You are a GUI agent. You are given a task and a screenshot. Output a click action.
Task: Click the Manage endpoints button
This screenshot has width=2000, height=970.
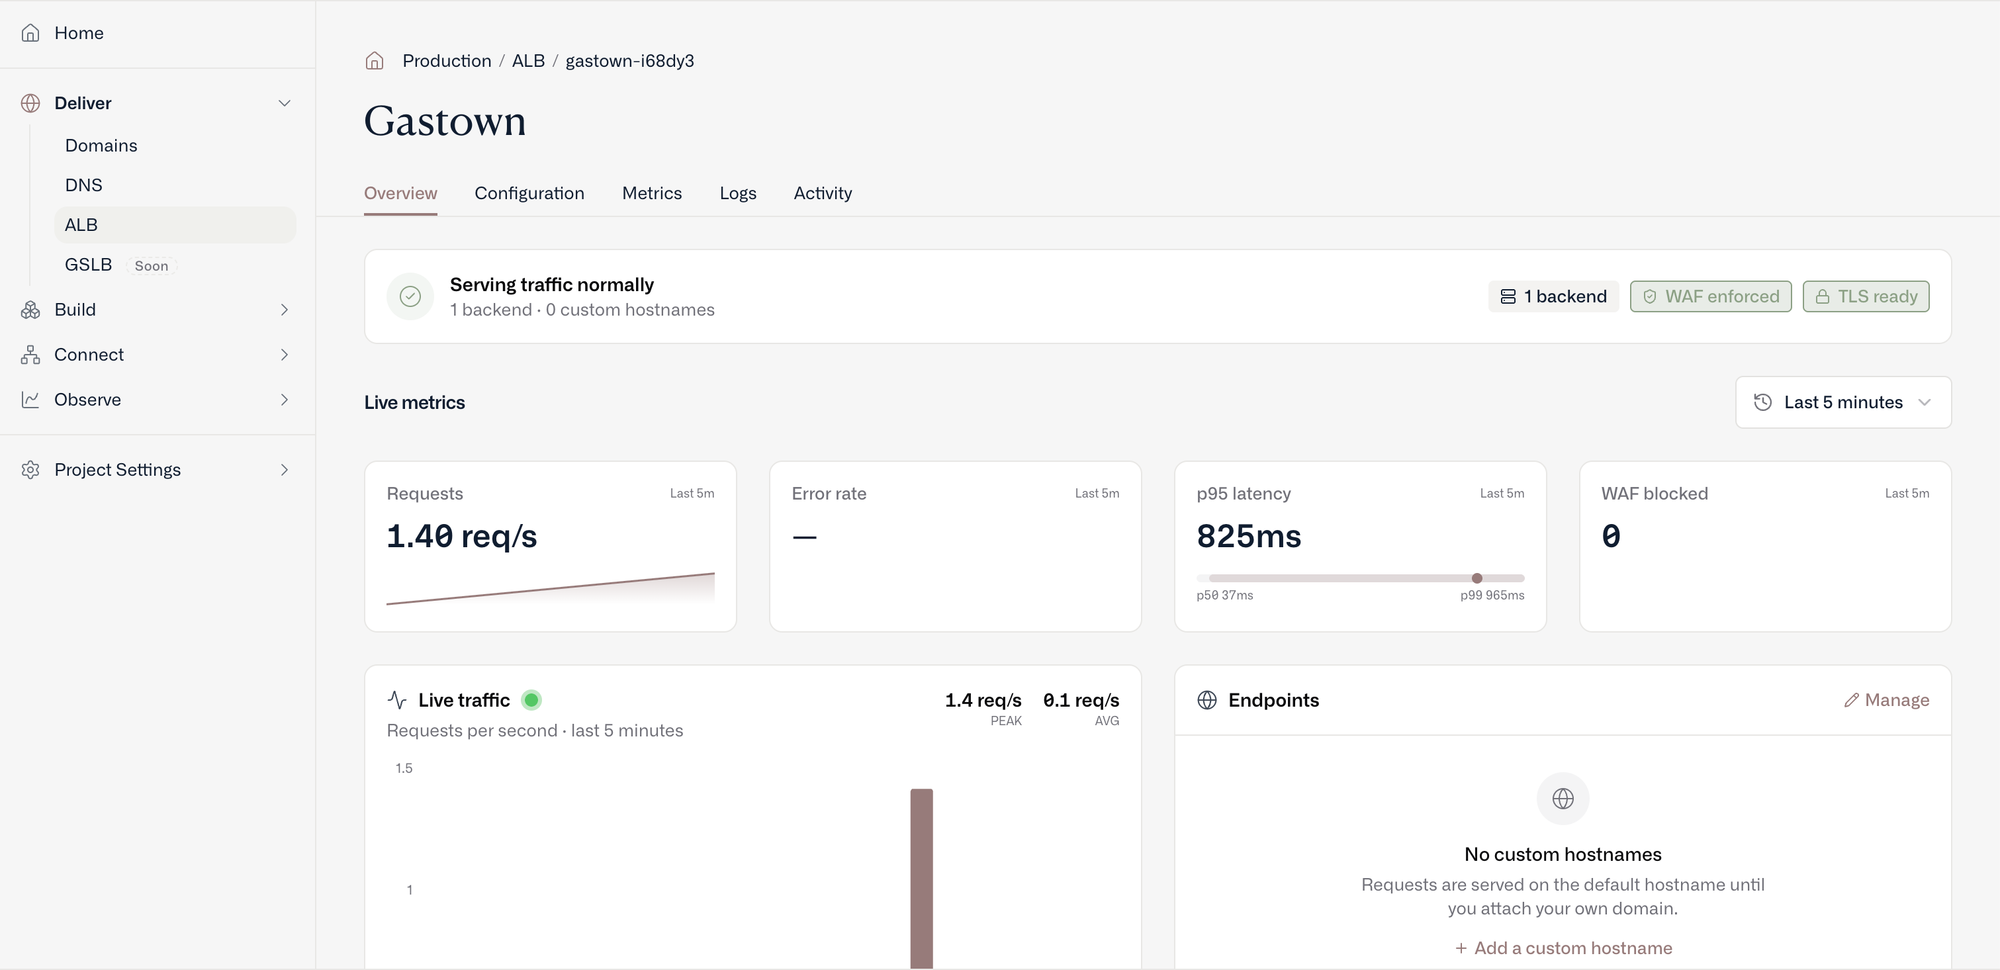(x=1887, y=700)
